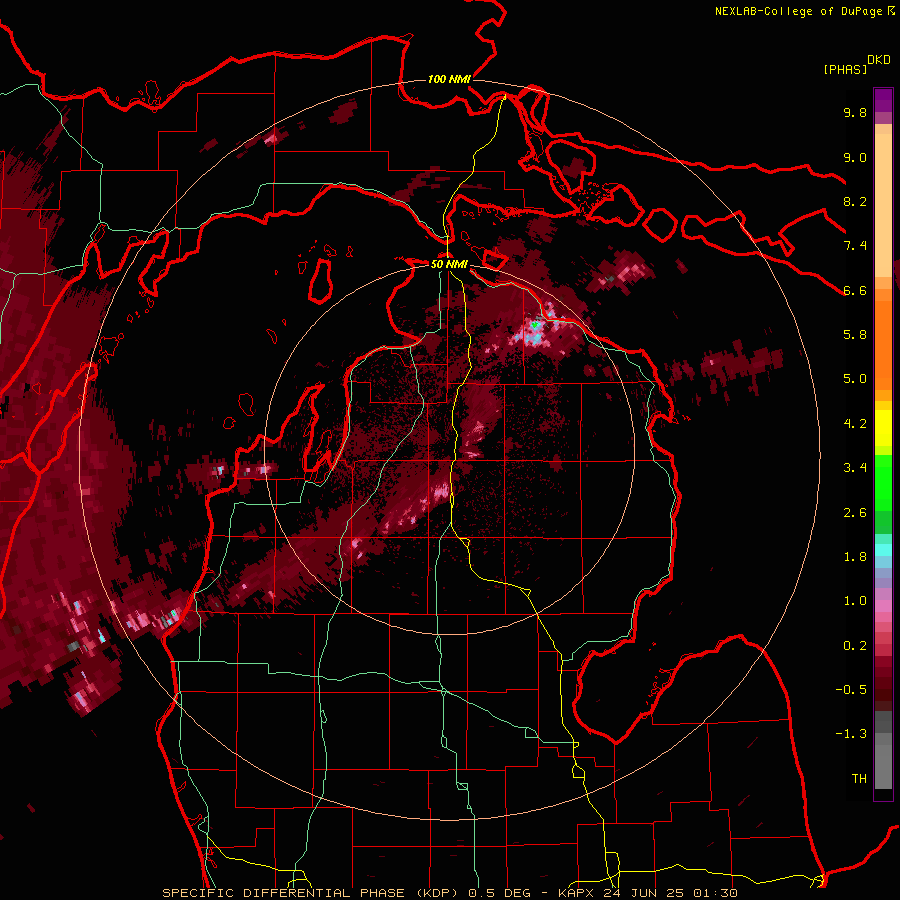900x900 pixels.
Task: Click the 1.0 value on the scale
Action: tap(855, 601)
